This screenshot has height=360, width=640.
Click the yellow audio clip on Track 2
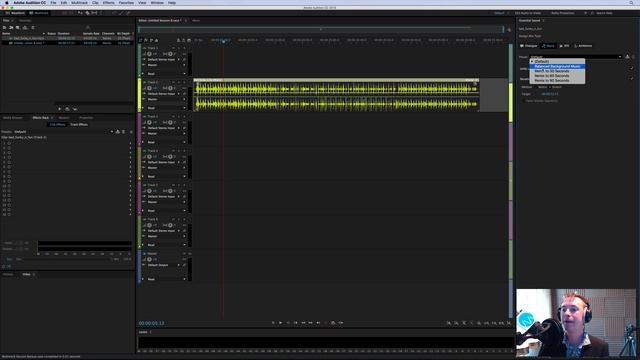coord(336,95)
